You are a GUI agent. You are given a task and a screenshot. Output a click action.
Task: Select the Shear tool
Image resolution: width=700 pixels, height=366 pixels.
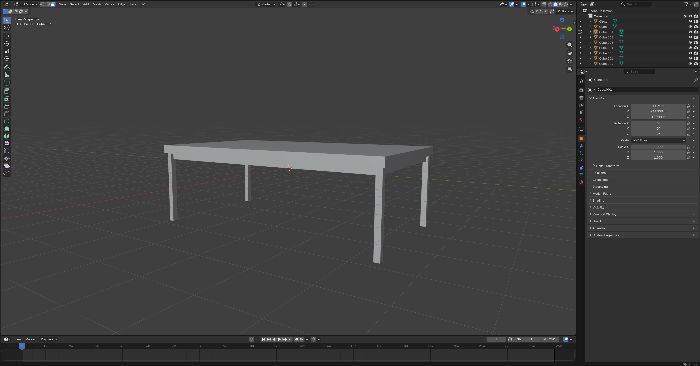tap(7, 166)
